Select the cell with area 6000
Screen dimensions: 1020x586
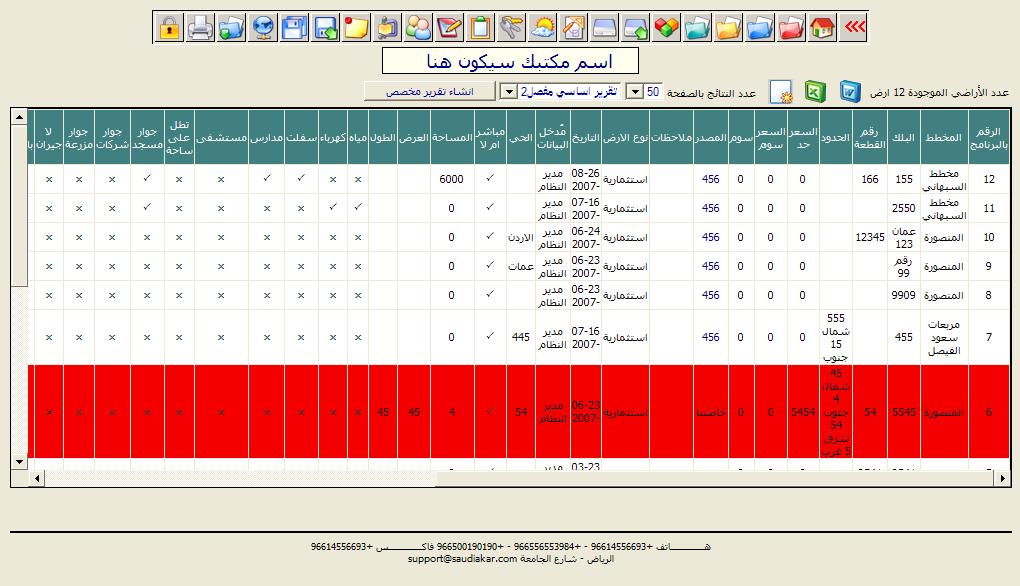point(452,179)
